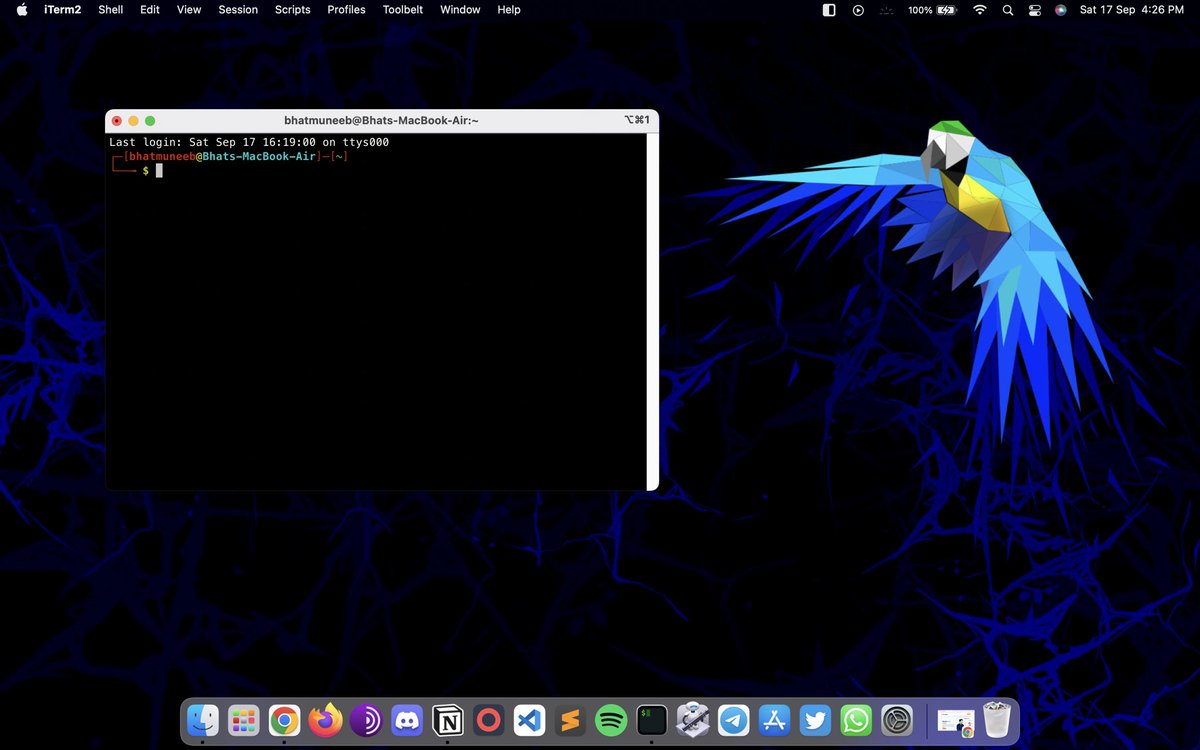Open Twitter from the Dock
The width and height of the screenshot is (1200, 750).
[816, 720]
